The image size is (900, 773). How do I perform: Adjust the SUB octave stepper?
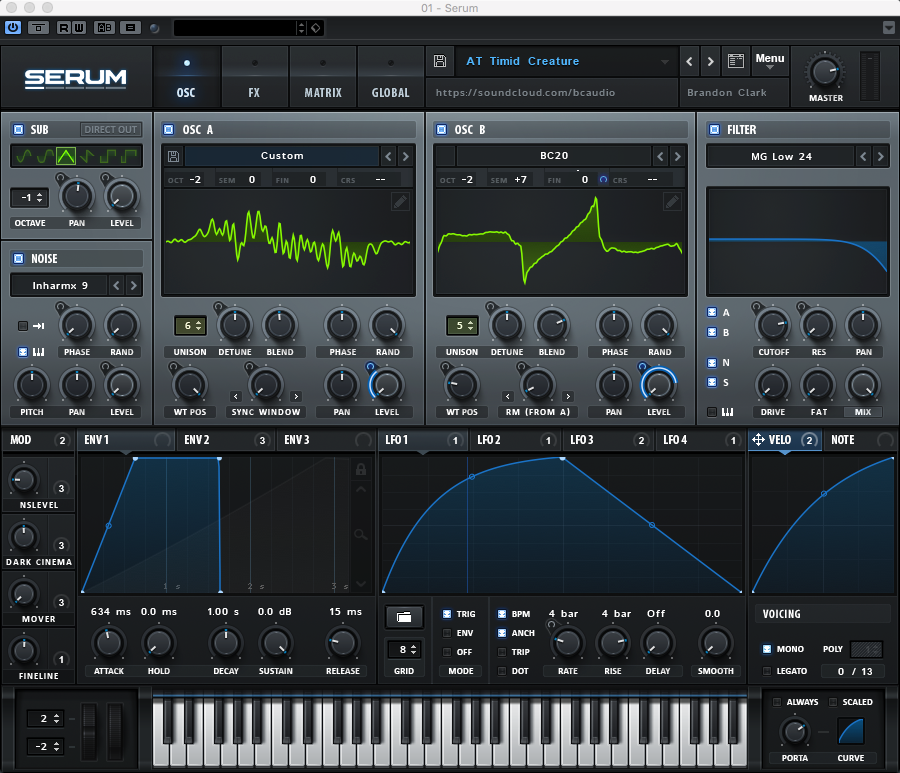pyautogui.click(x=29, y=198)
